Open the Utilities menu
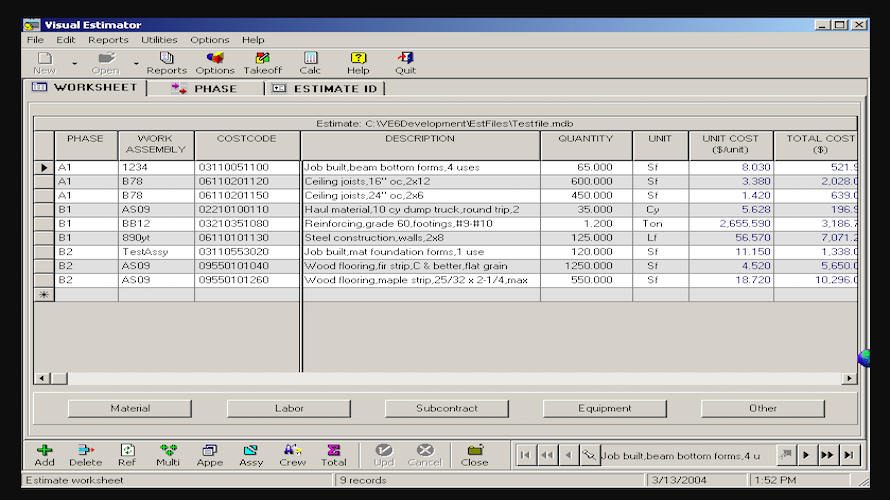The width and height of the screenshot is (890, 500). [159, 40]
